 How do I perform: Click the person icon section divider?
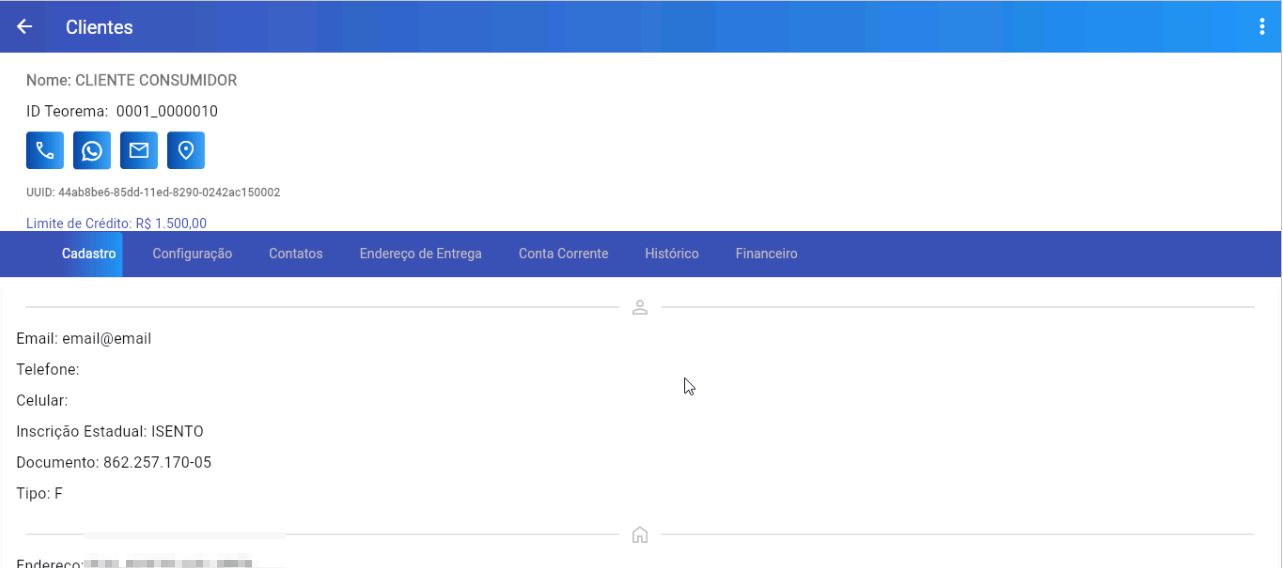(x=640, y=307)
